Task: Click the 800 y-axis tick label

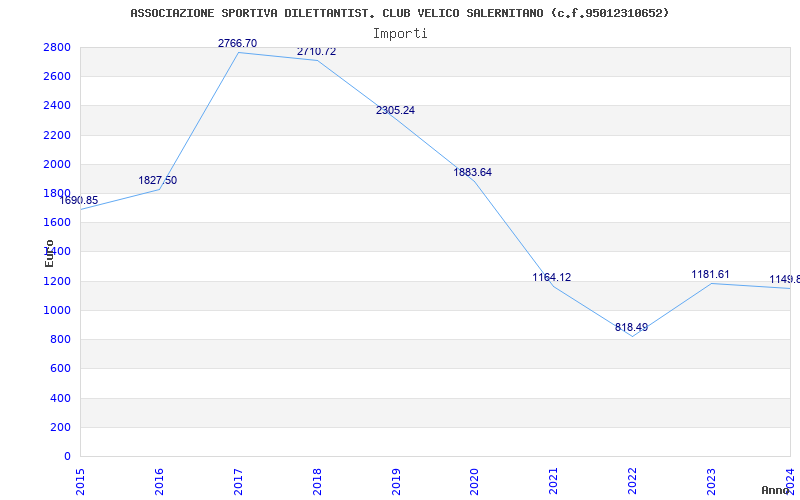Action: (61, 340)
